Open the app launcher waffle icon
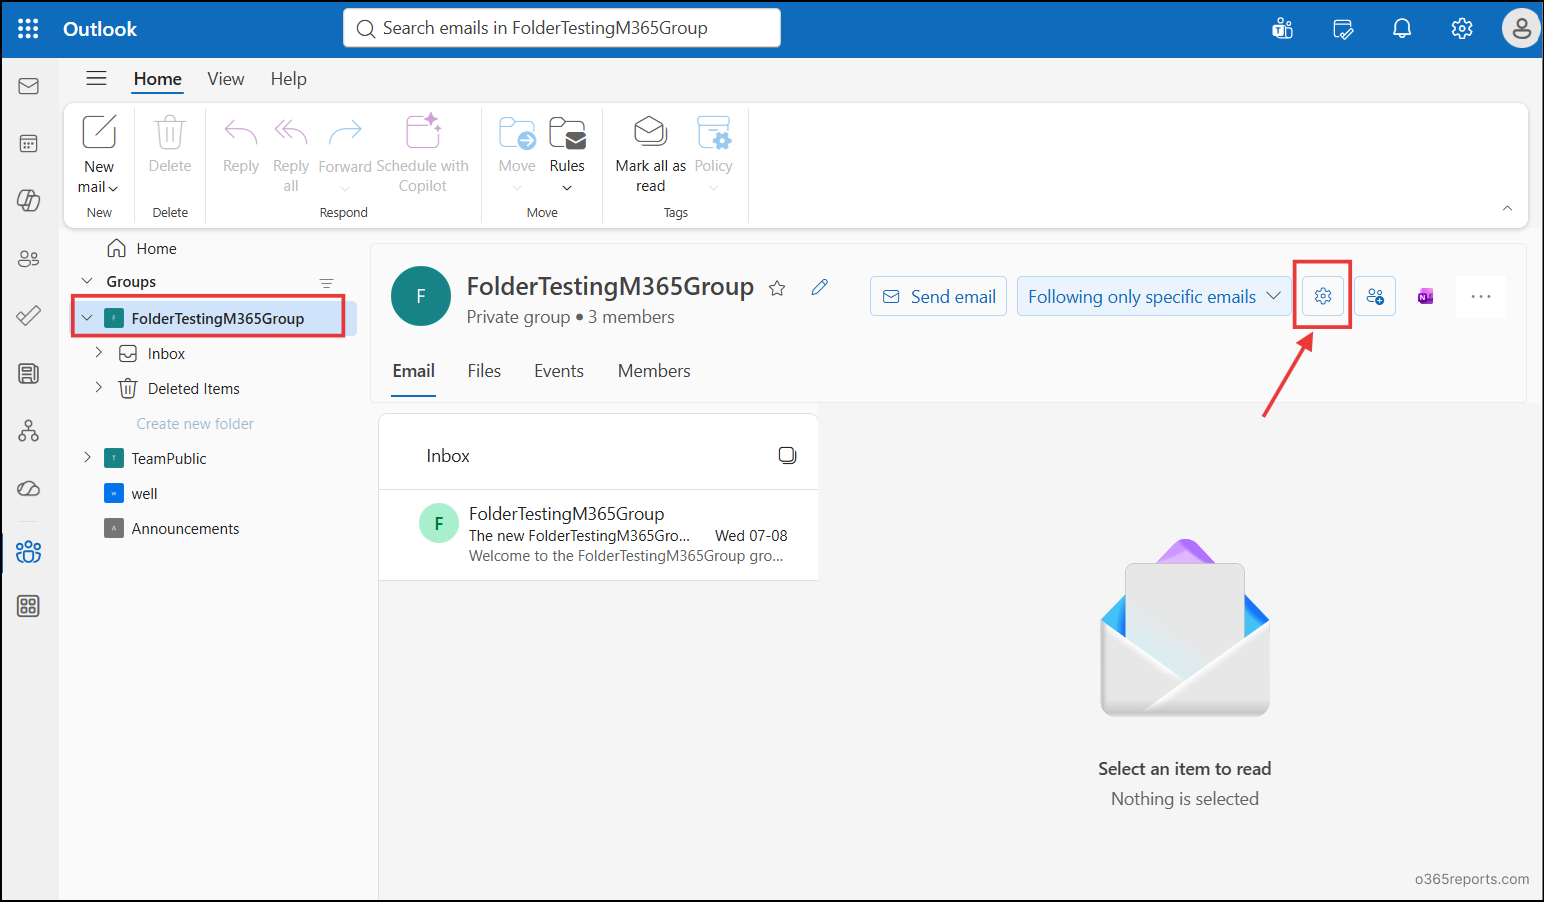Viewport: 1544px width, 902px height. [x=28, y=29]
